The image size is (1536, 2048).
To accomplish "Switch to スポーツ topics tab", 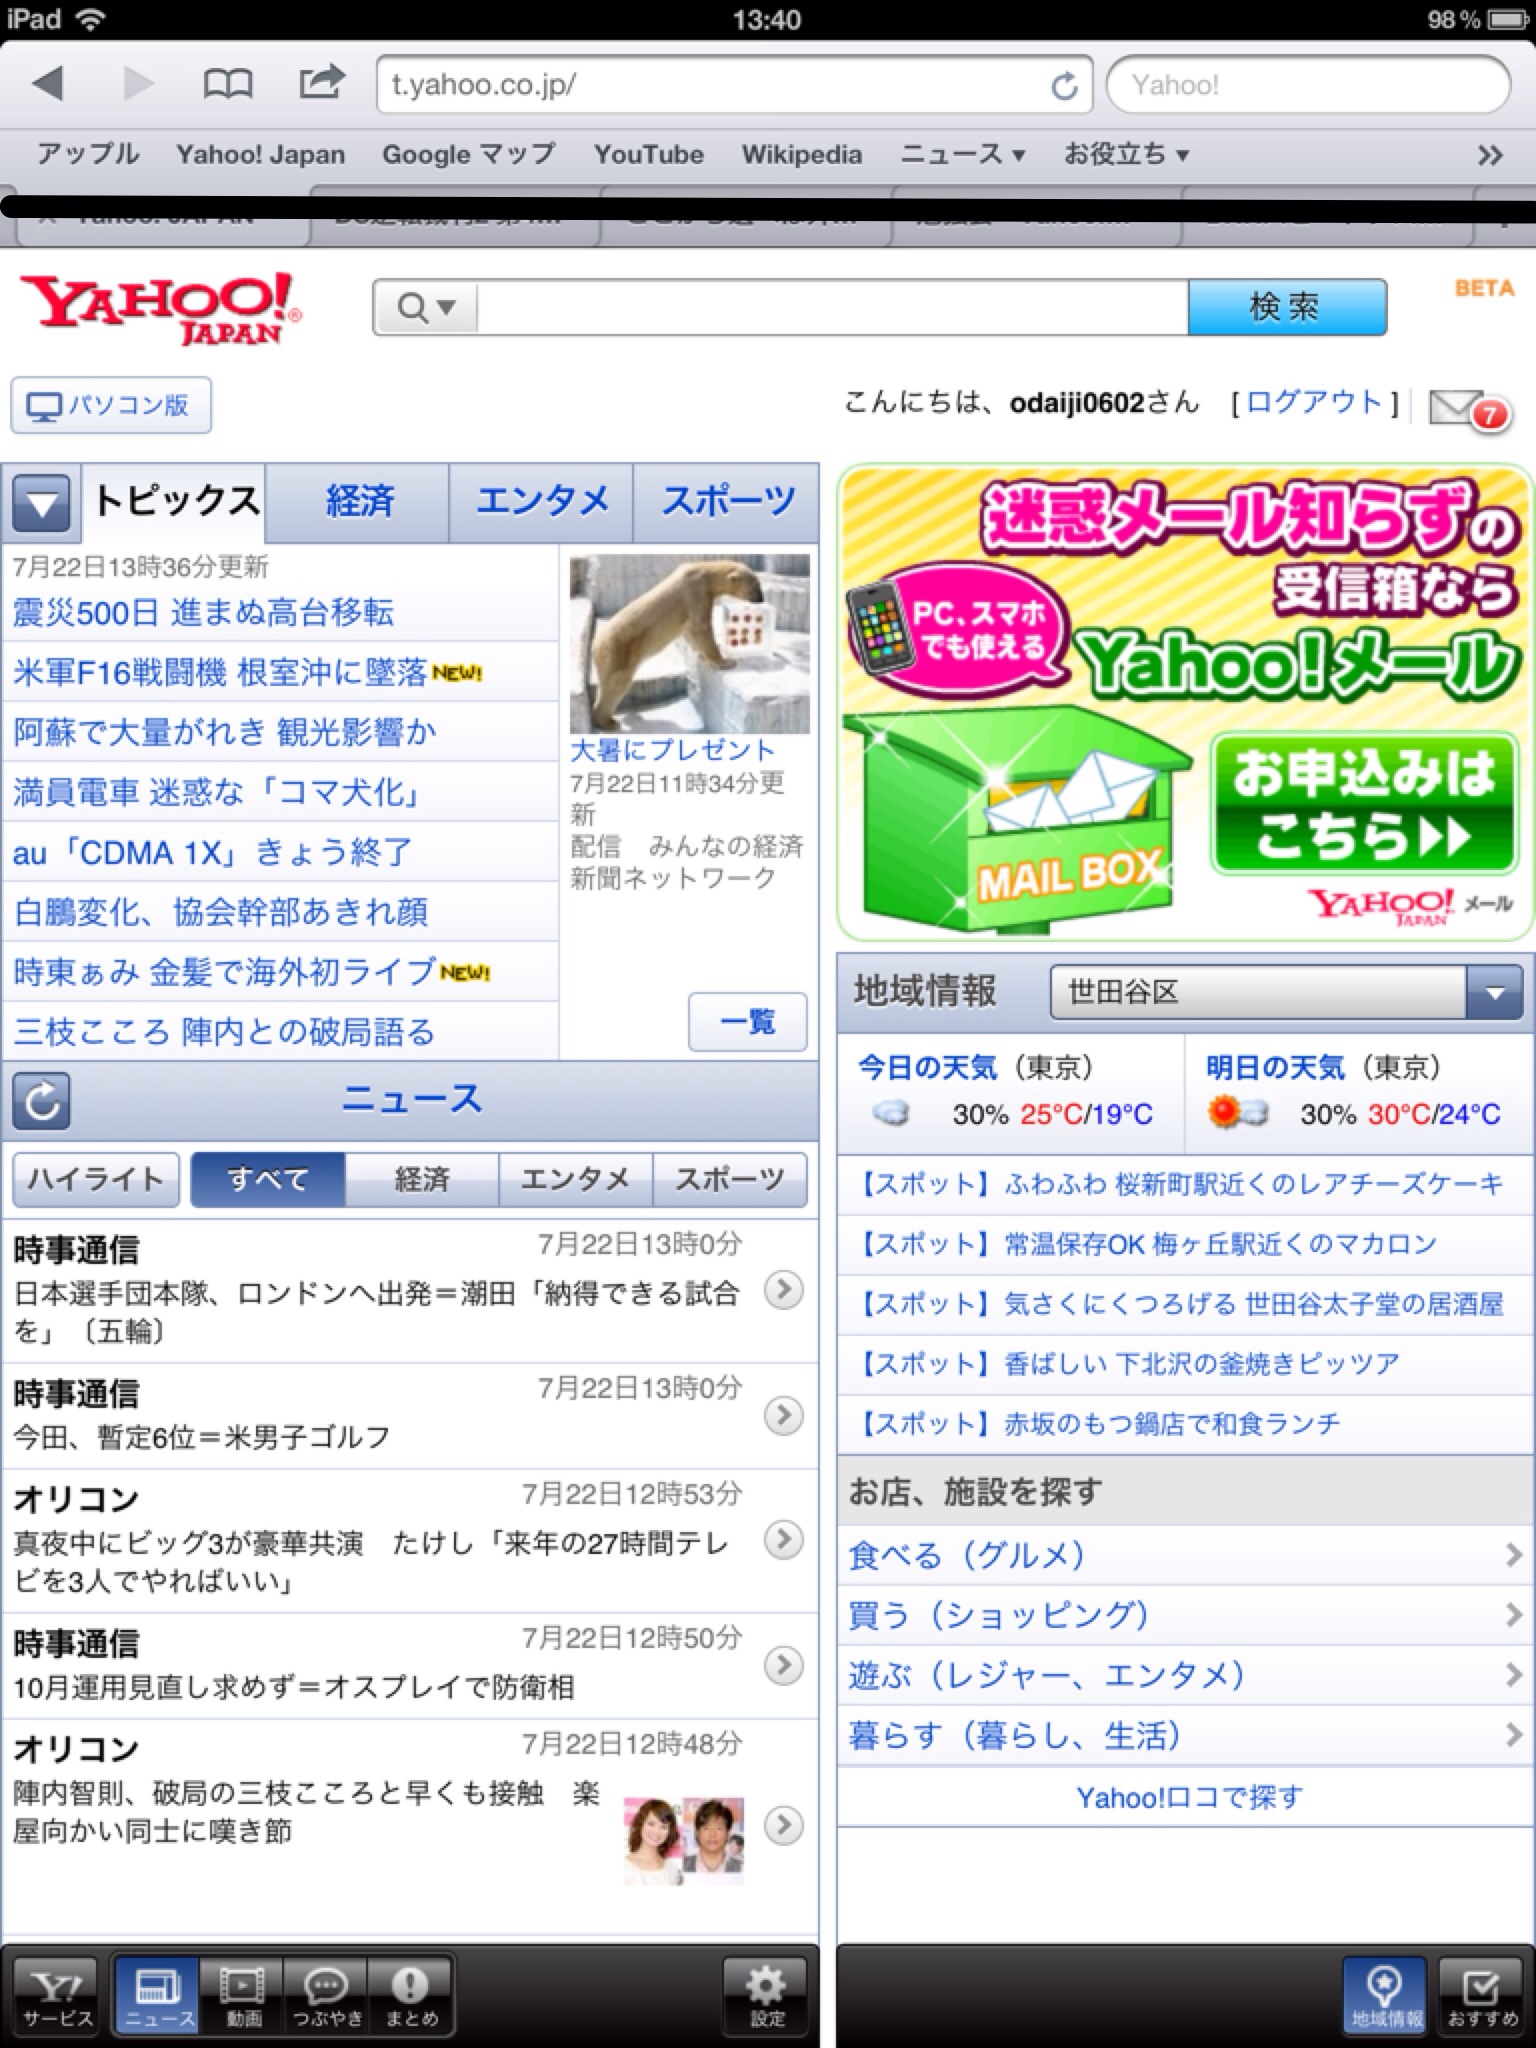I will [x=727, y=501].
